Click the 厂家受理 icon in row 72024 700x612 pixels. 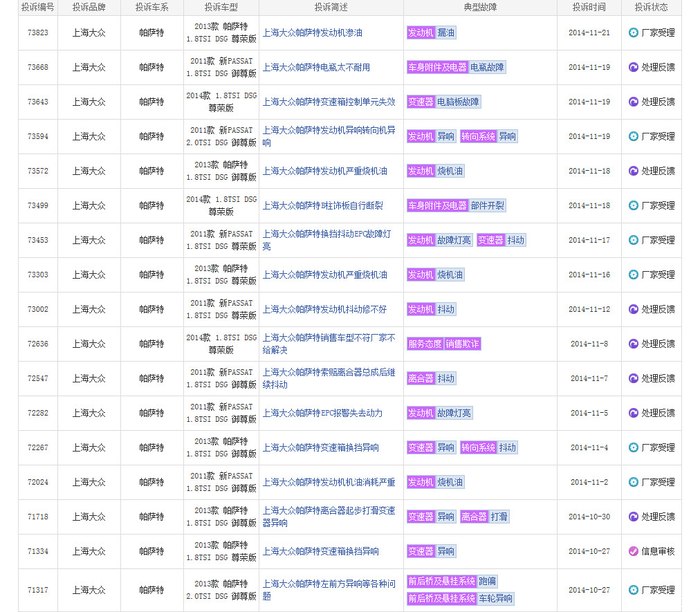633,482
